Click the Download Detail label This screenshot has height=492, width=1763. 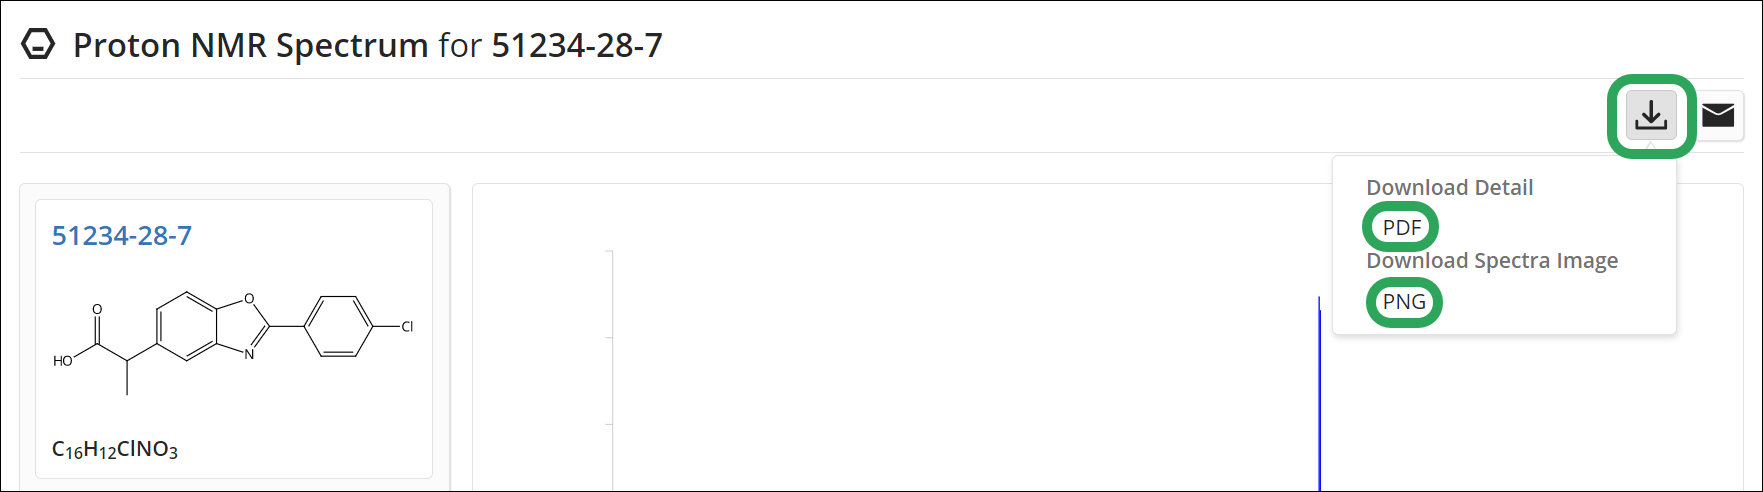click(1449, 187)
